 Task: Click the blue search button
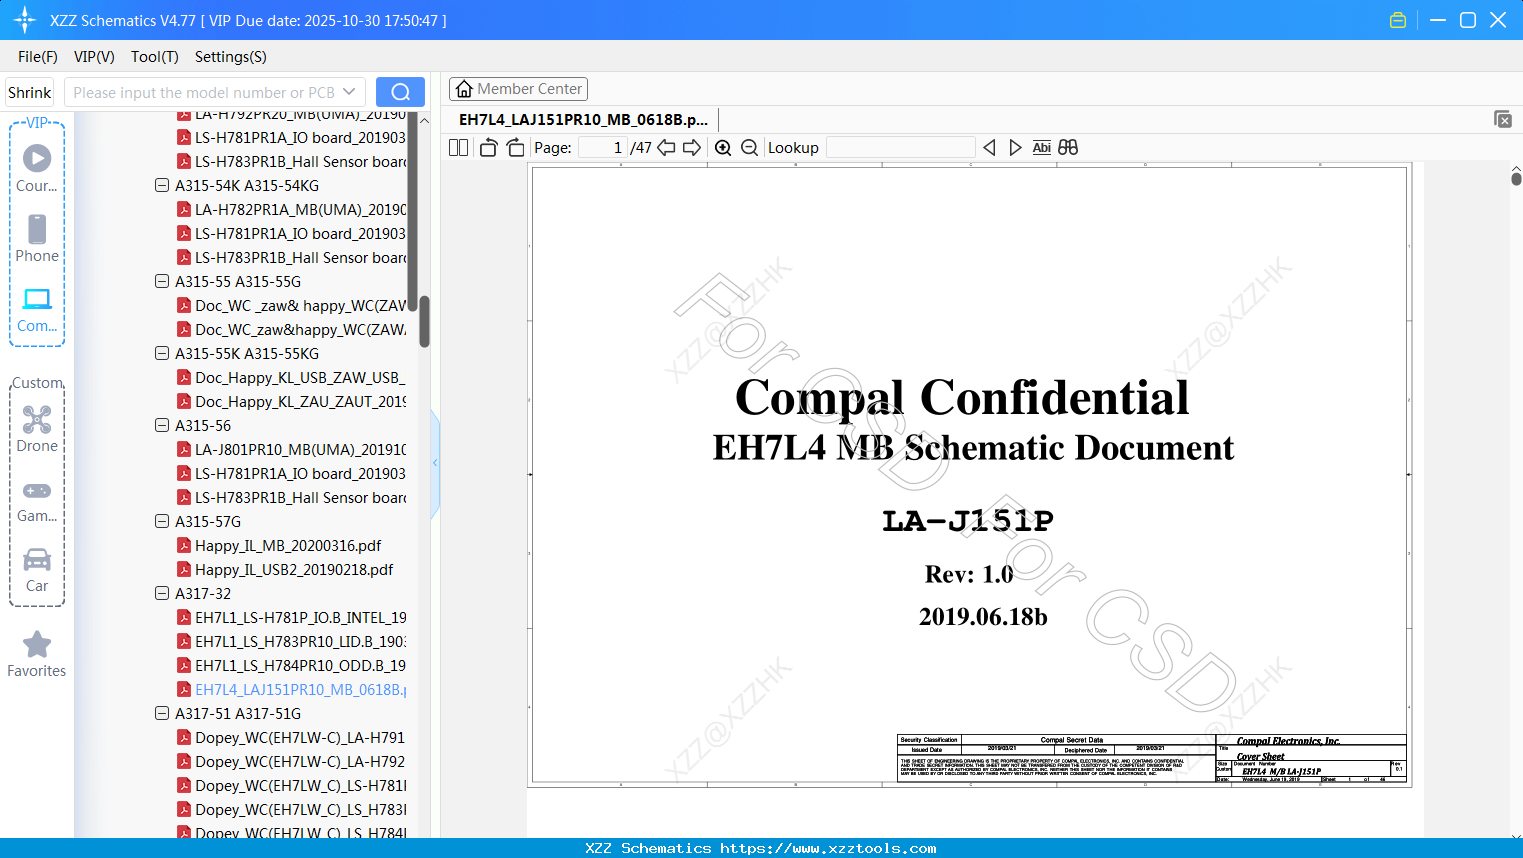[x=400, y=92]
